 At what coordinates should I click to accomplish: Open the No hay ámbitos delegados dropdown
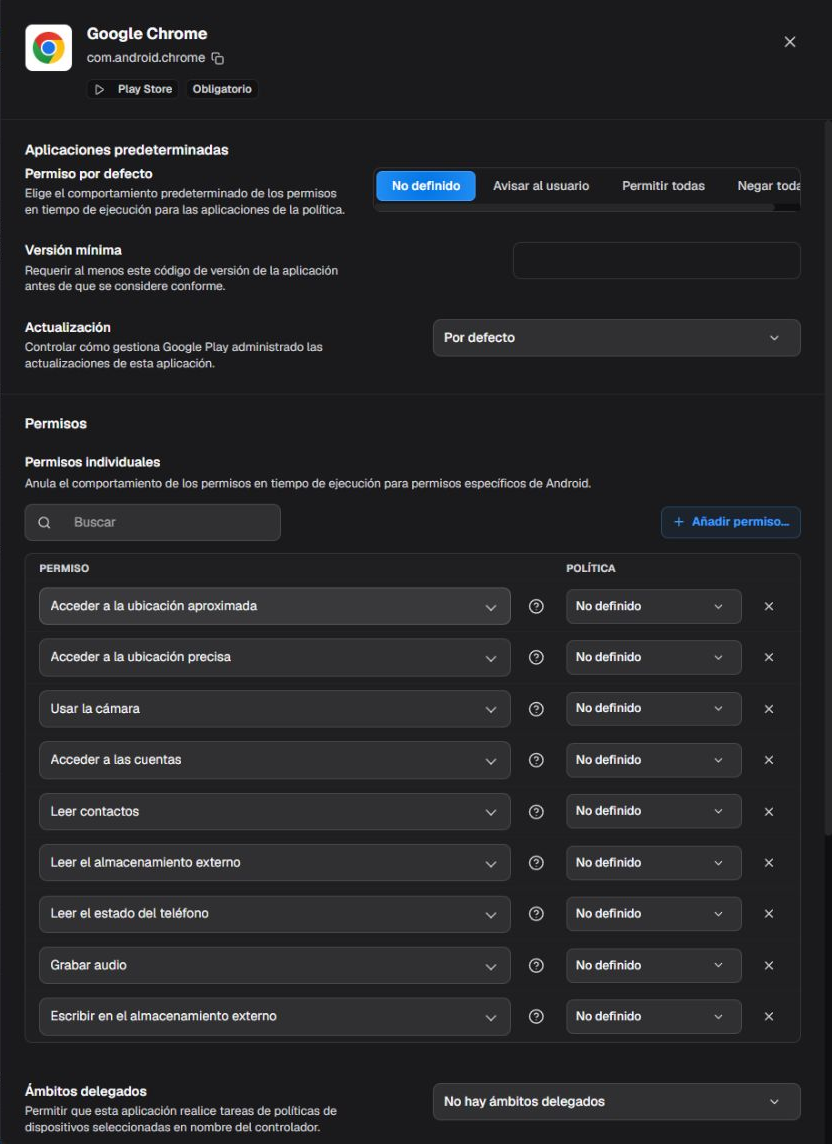617,1102
